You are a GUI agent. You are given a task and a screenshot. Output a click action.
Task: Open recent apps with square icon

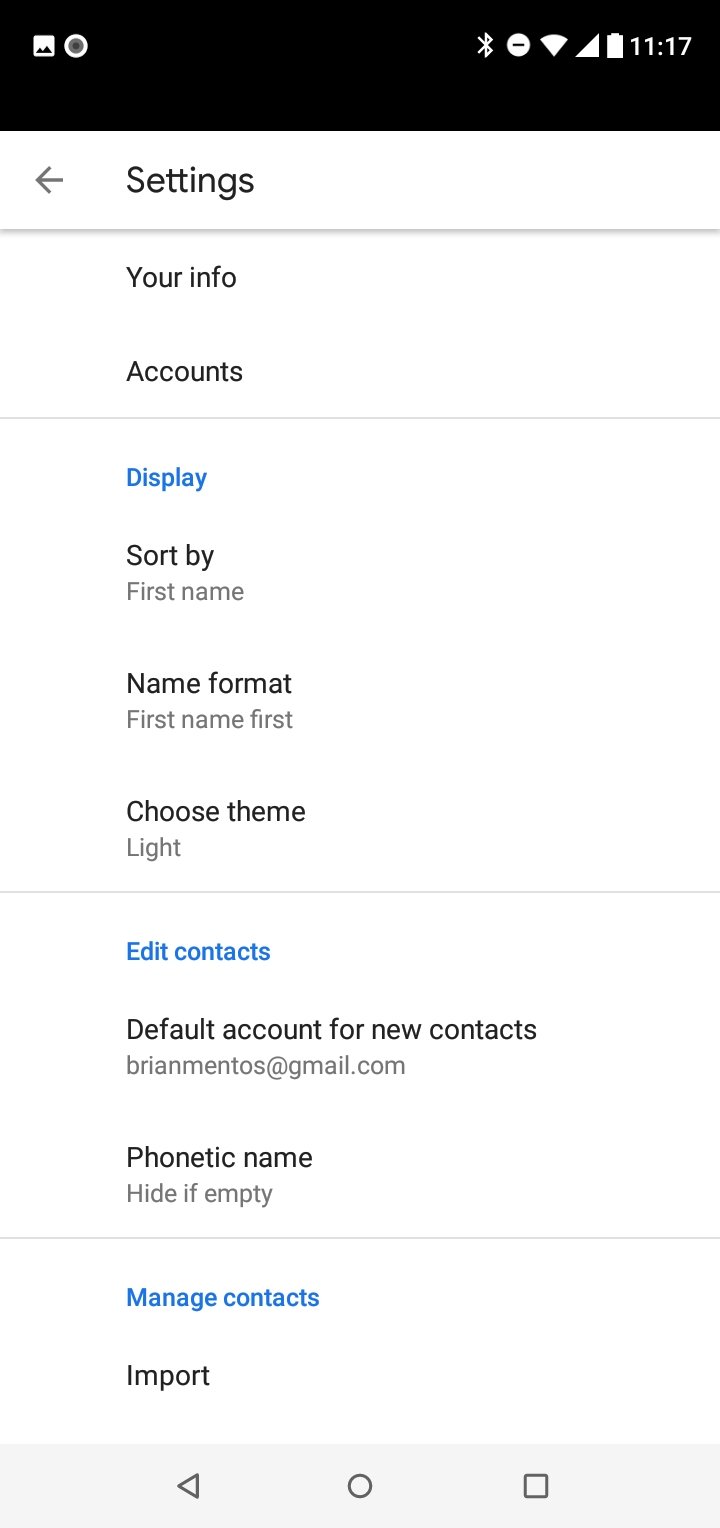coord(536,1486)
